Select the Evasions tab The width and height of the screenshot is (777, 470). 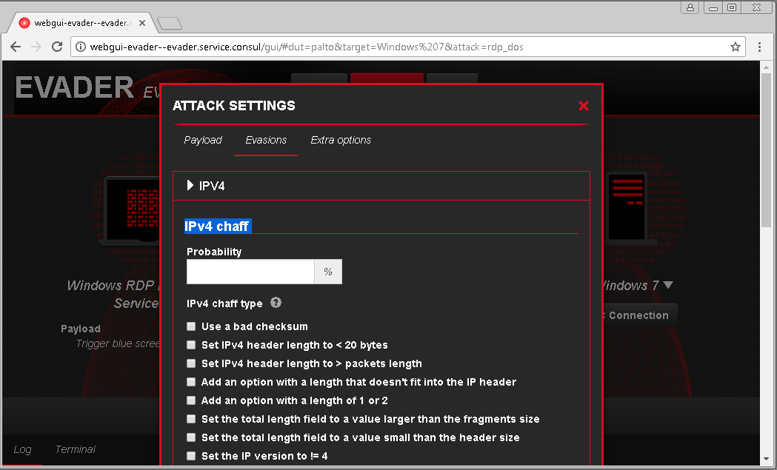(x=266, y=140)
